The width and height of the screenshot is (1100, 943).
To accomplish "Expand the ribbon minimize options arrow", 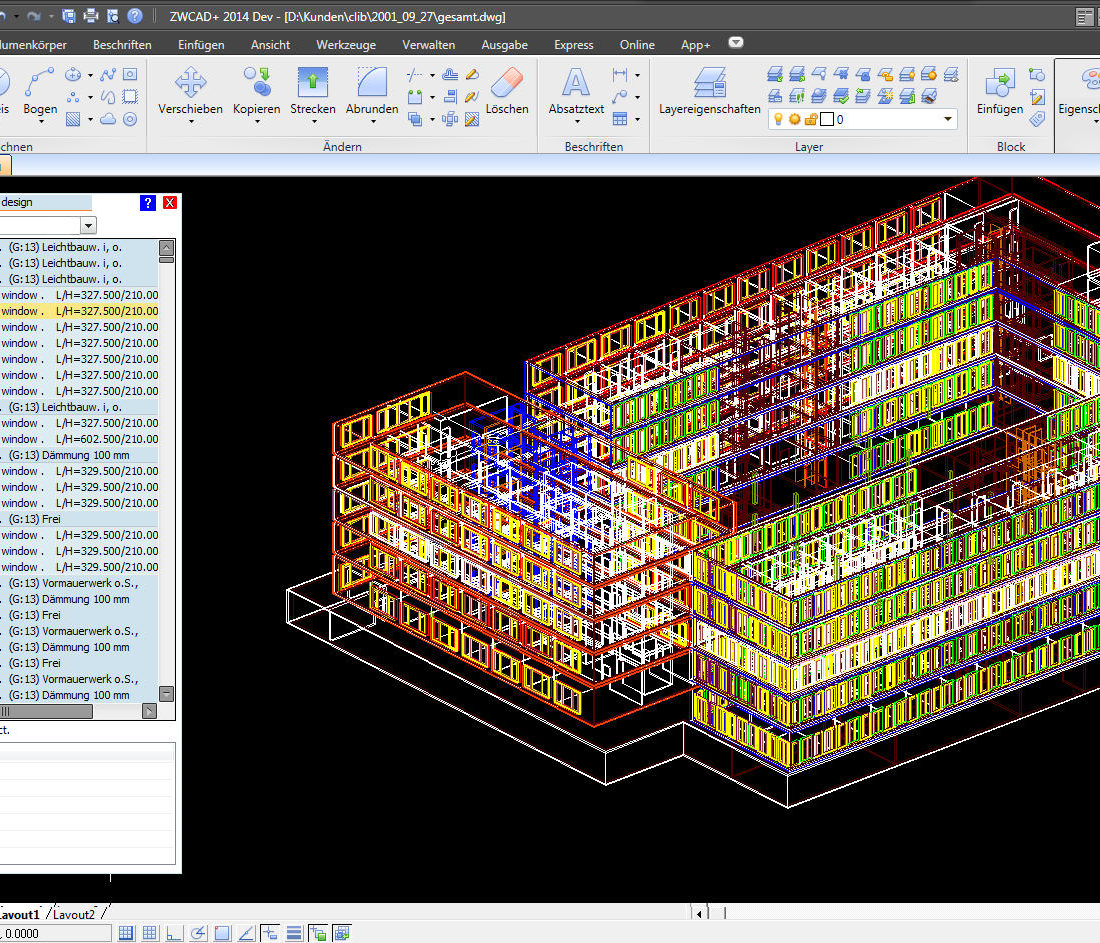I will [x=736, y=43].
